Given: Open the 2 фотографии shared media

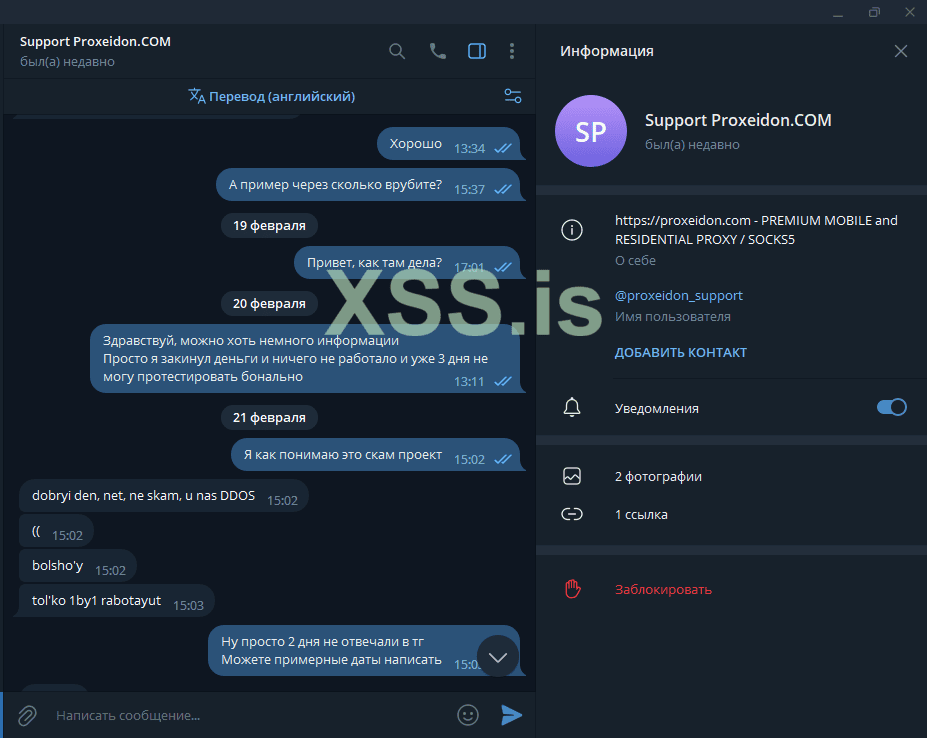Looking at the screenshot, I should pyautogui.click(x=658, y=477).
